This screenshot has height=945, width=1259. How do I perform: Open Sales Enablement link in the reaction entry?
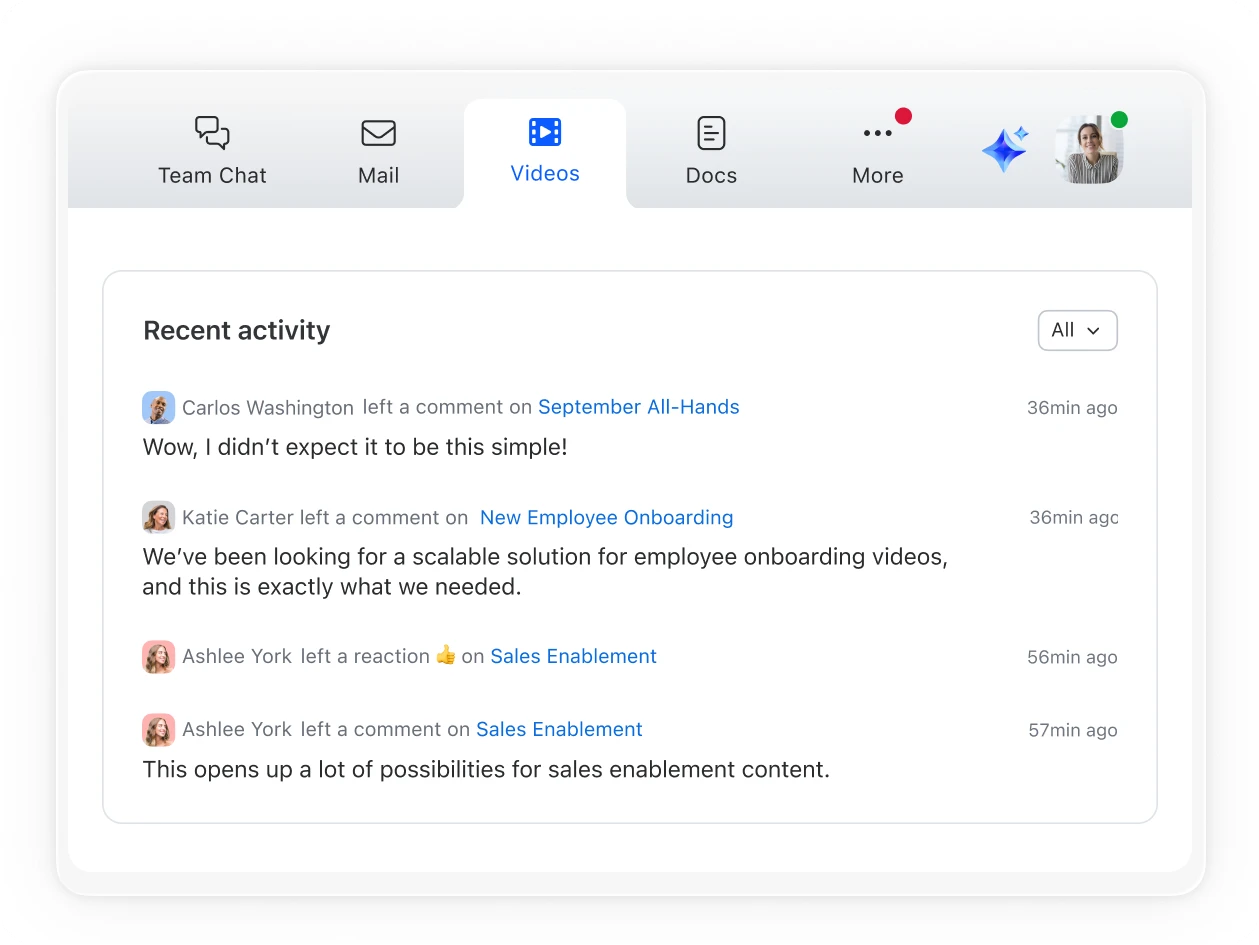coord(573,657)
